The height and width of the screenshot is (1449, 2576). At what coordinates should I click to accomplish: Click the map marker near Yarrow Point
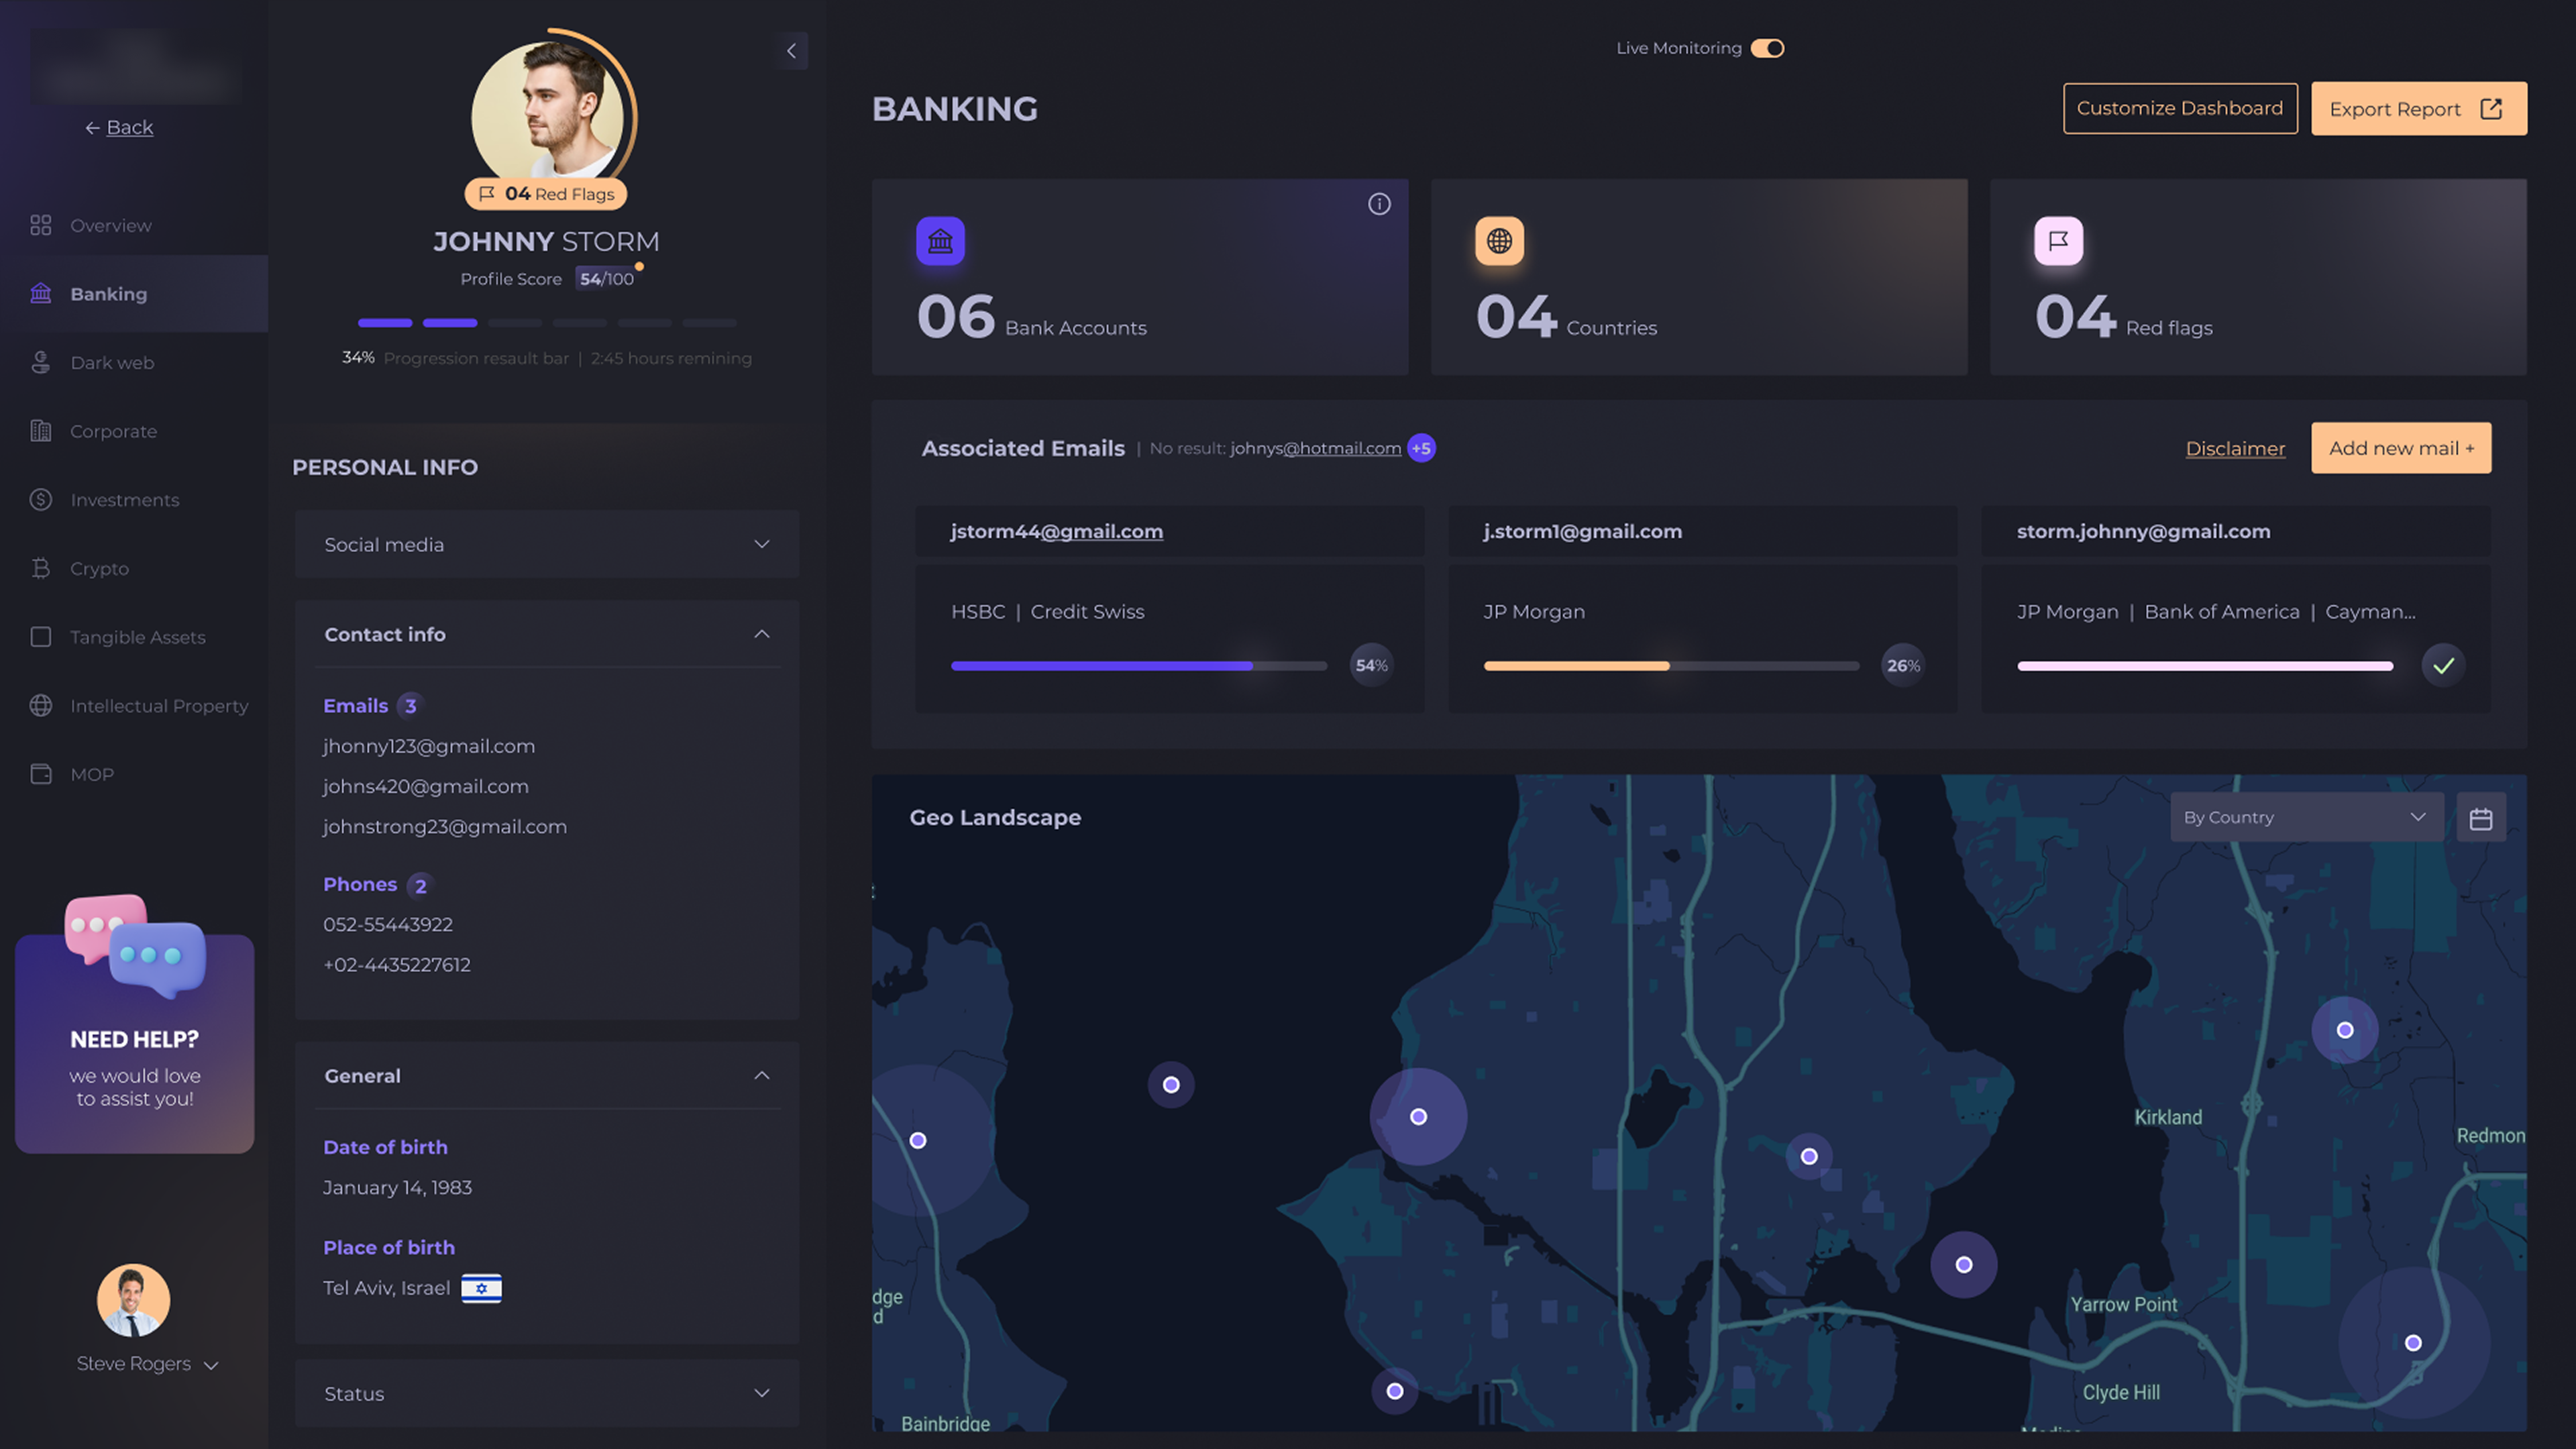[1963, 1264]
